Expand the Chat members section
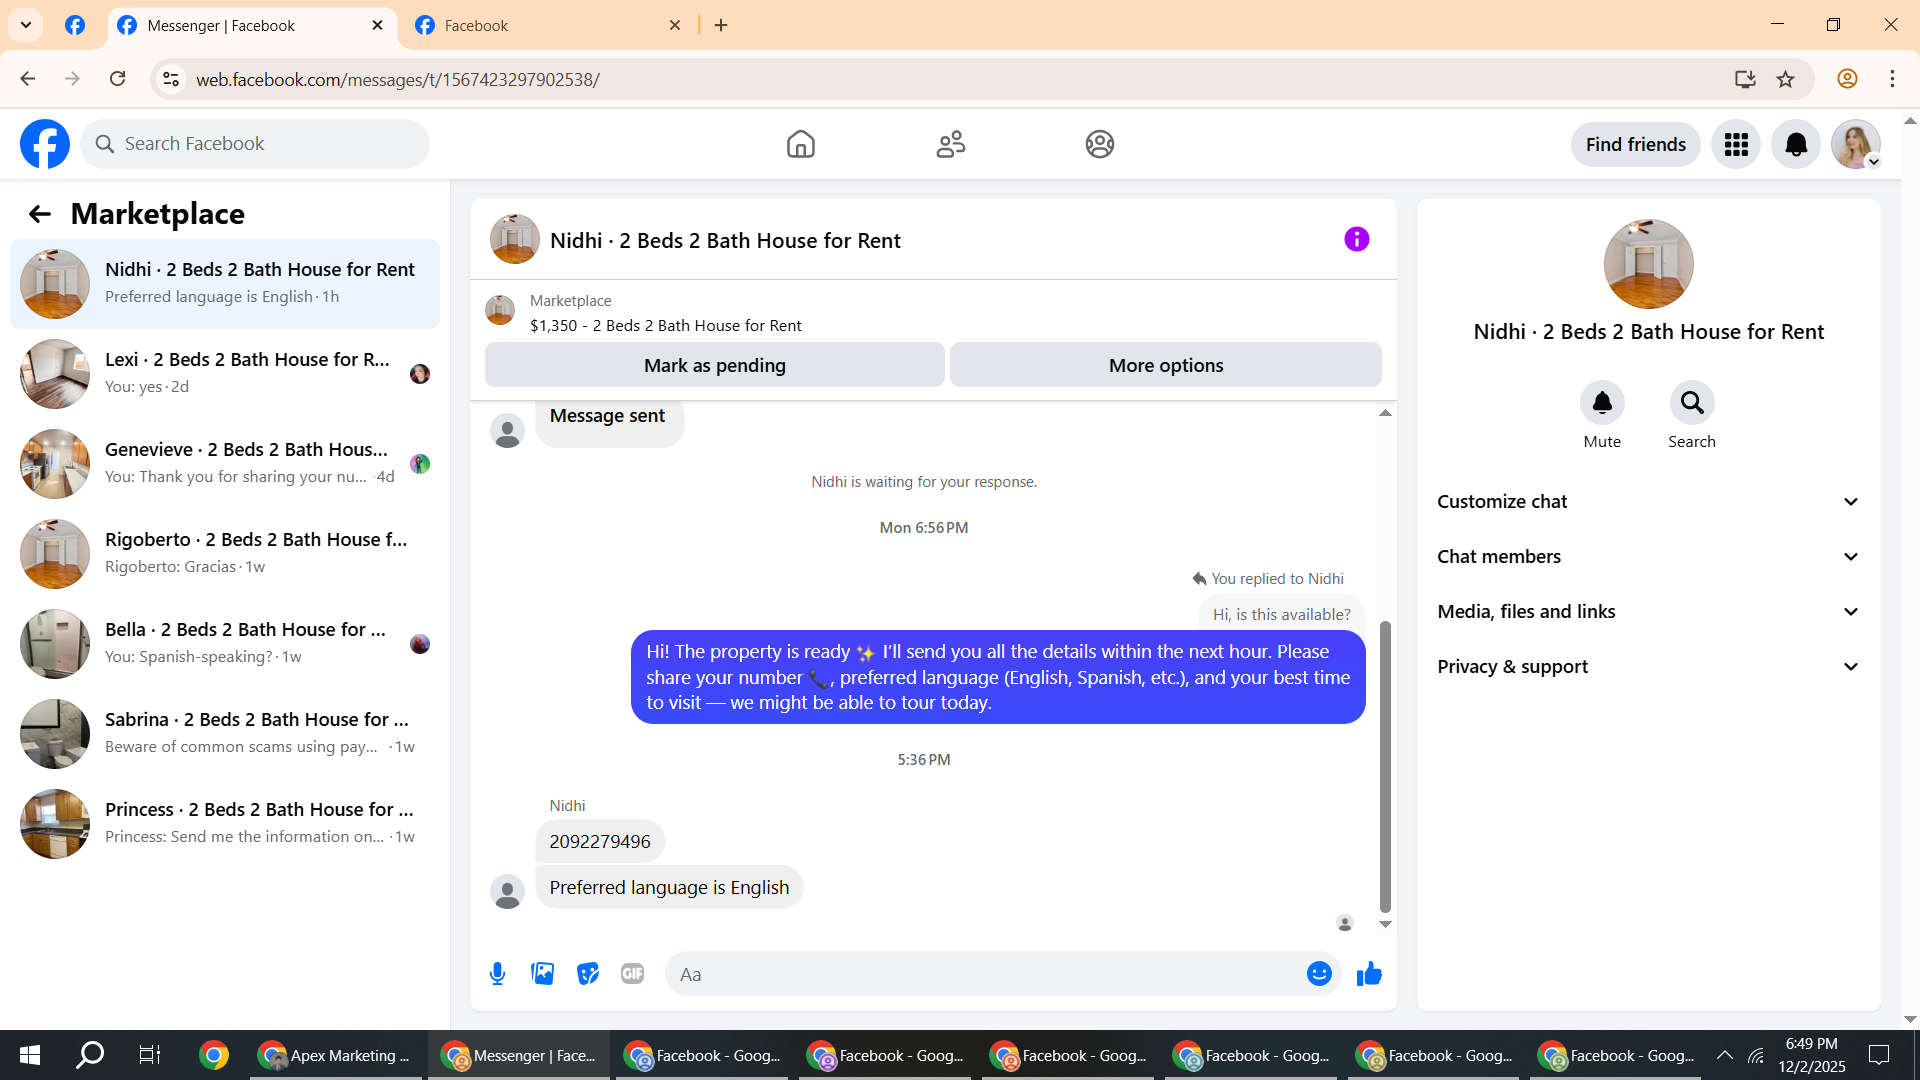 click(1648, 557)
